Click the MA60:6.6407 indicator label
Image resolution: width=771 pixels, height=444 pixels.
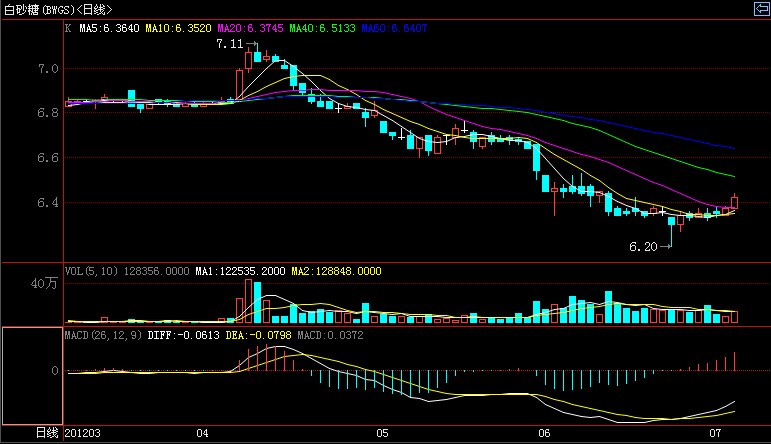pos(394,29)
